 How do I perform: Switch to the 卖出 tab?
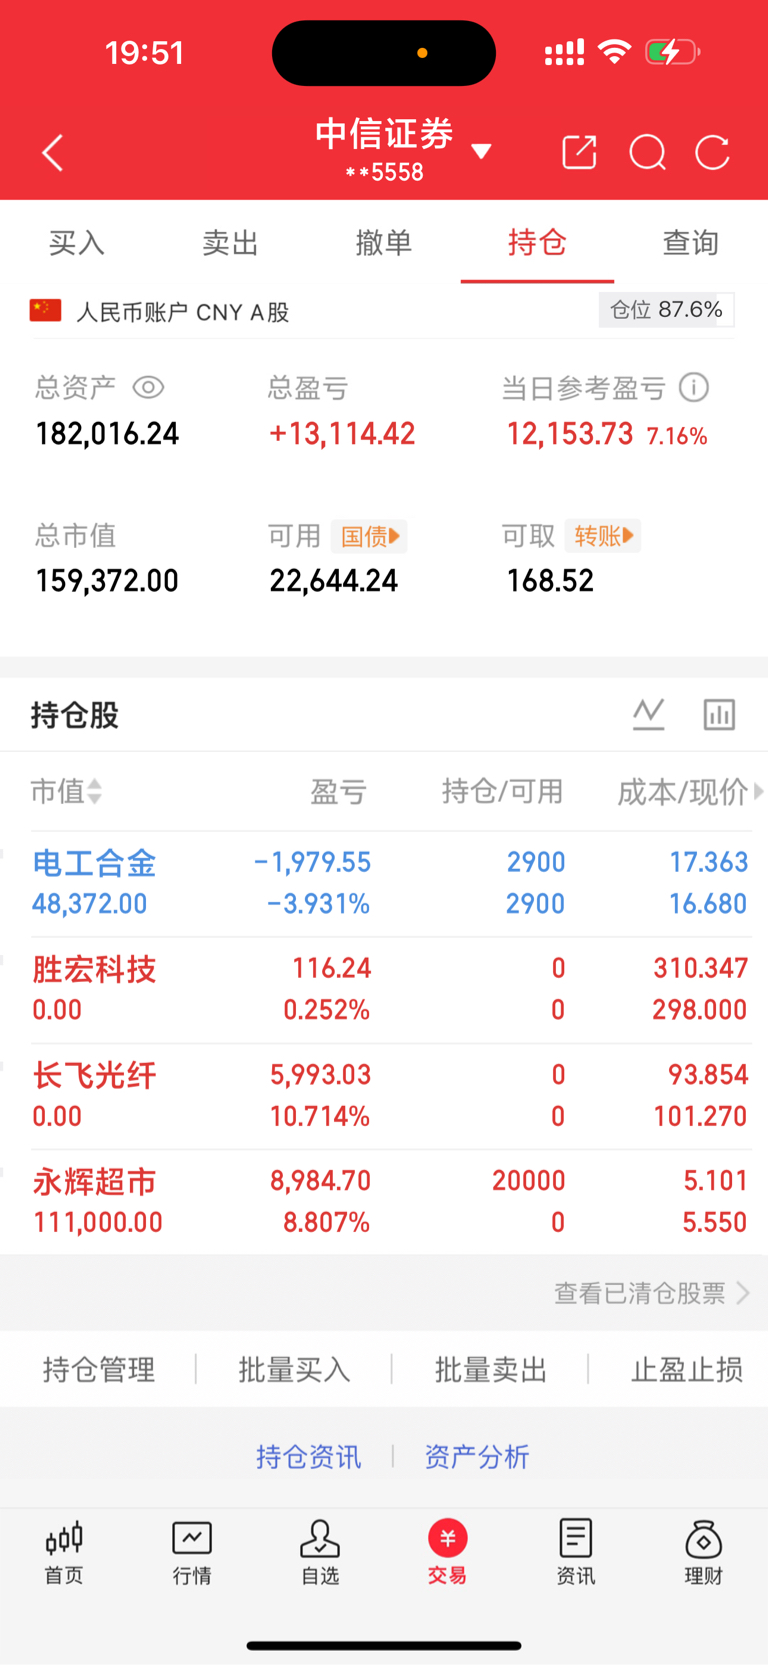coord(231,243)
